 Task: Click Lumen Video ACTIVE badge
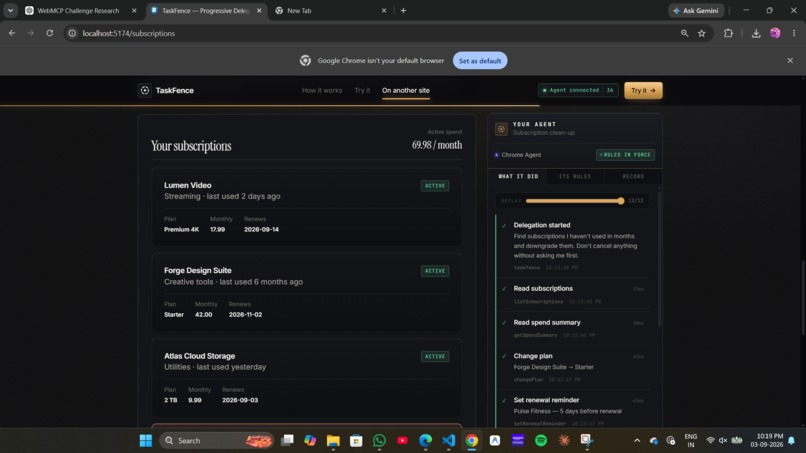(435, 186)
